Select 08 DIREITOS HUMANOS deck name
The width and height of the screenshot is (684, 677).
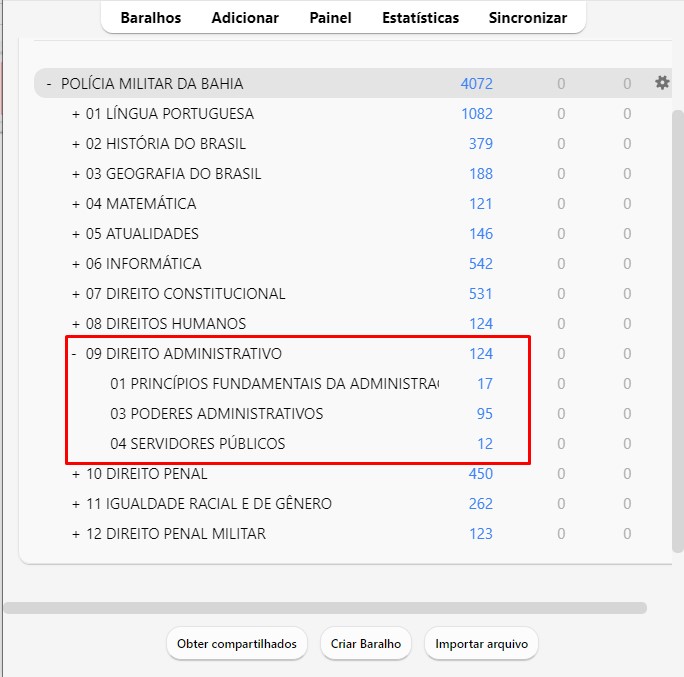click(x=166, y=324)
